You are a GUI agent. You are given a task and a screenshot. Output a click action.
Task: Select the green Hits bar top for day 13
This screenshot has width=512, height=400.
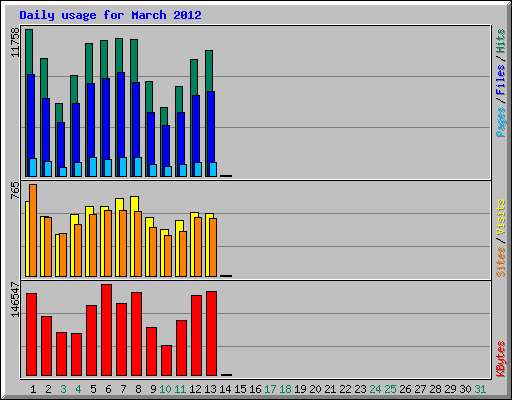tap(209, 71)
